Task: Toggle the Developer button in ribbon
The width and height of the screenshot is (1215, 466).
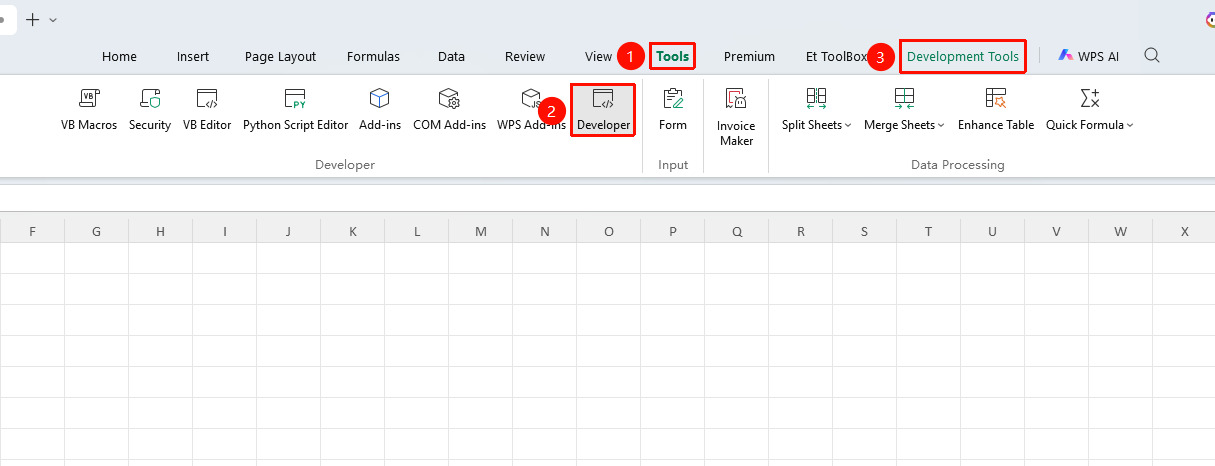Action: tap(603, 110)
